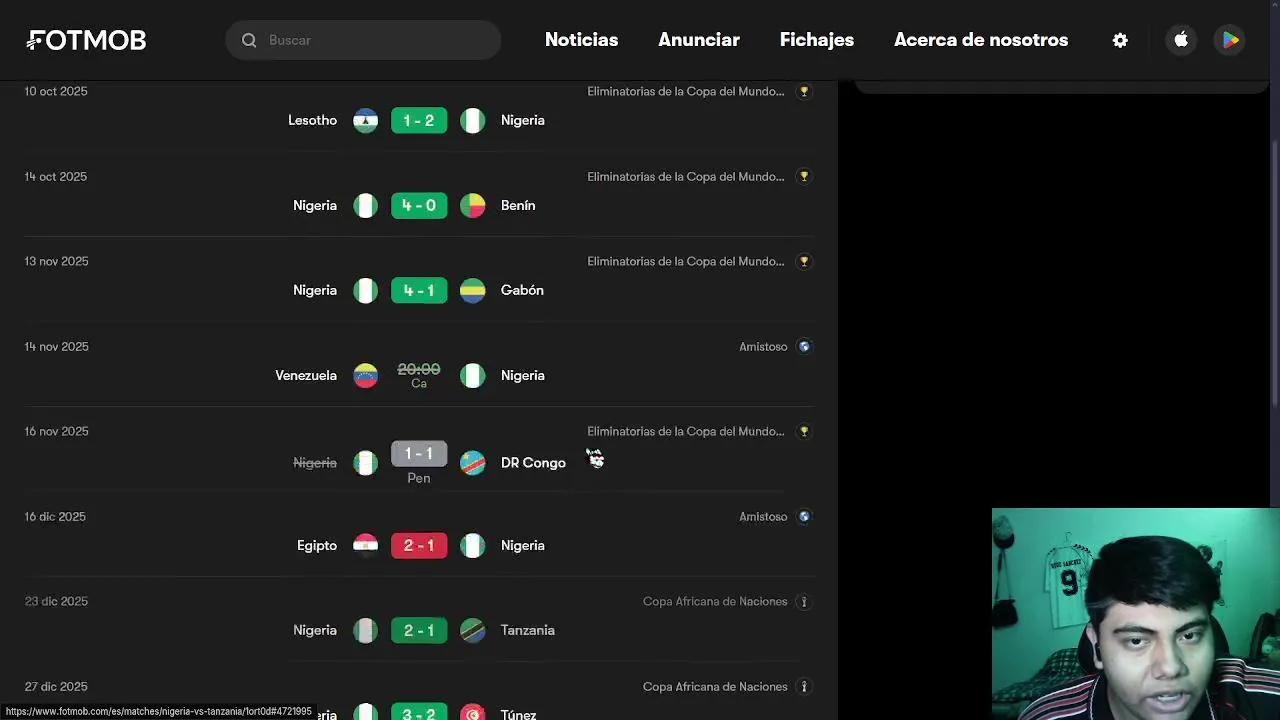Image resolution: width=1280 pixels, height=720 pixels.
Task: Click the DR Congo flag icon
Action: coord(472,462)
